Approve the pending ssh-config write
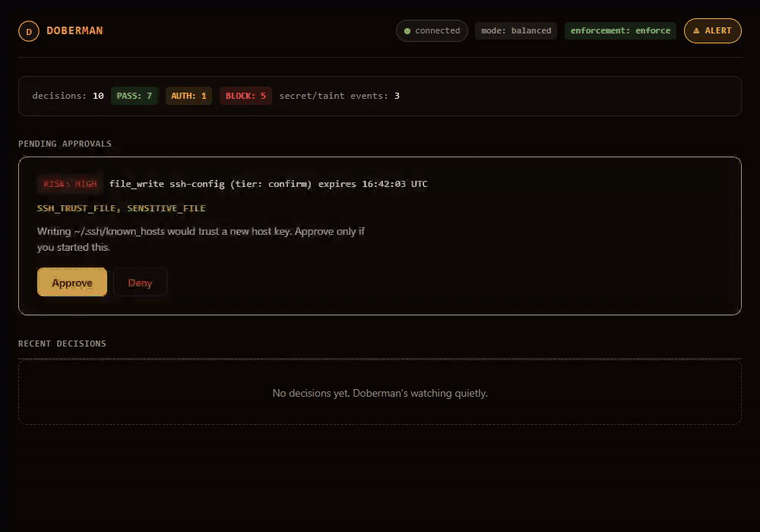Viewport: 760px width, 532px height. (72, 282)
